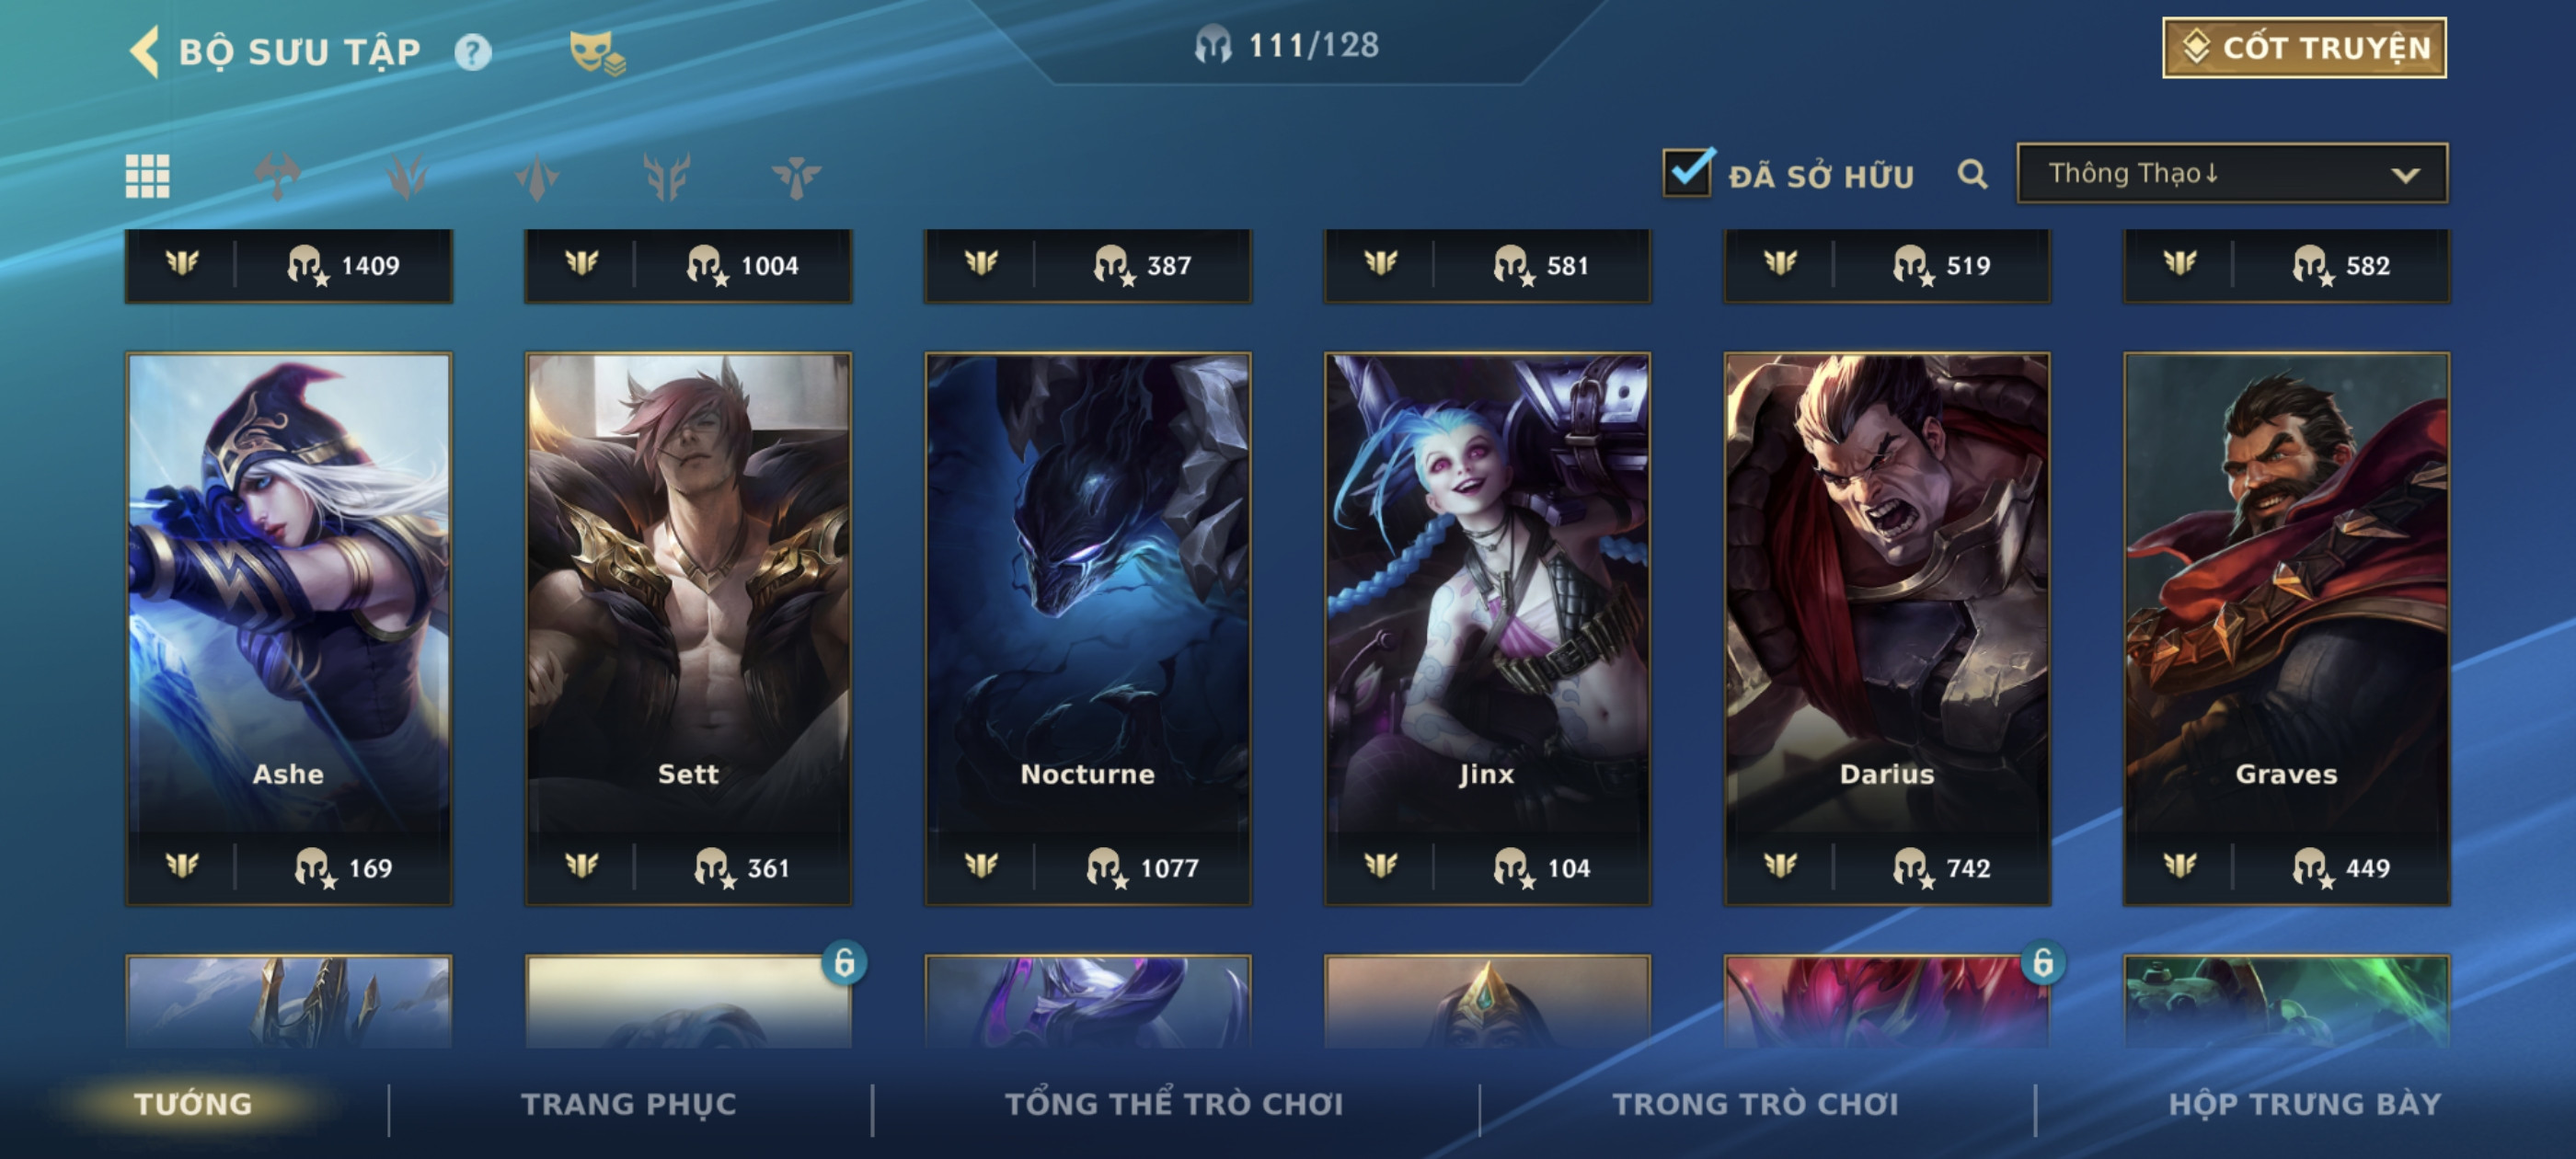Switch to the Tổng Thể Trò Chơi tab
Viewport: 2576px width, 1159px height.
(x=1174, y=1104)
